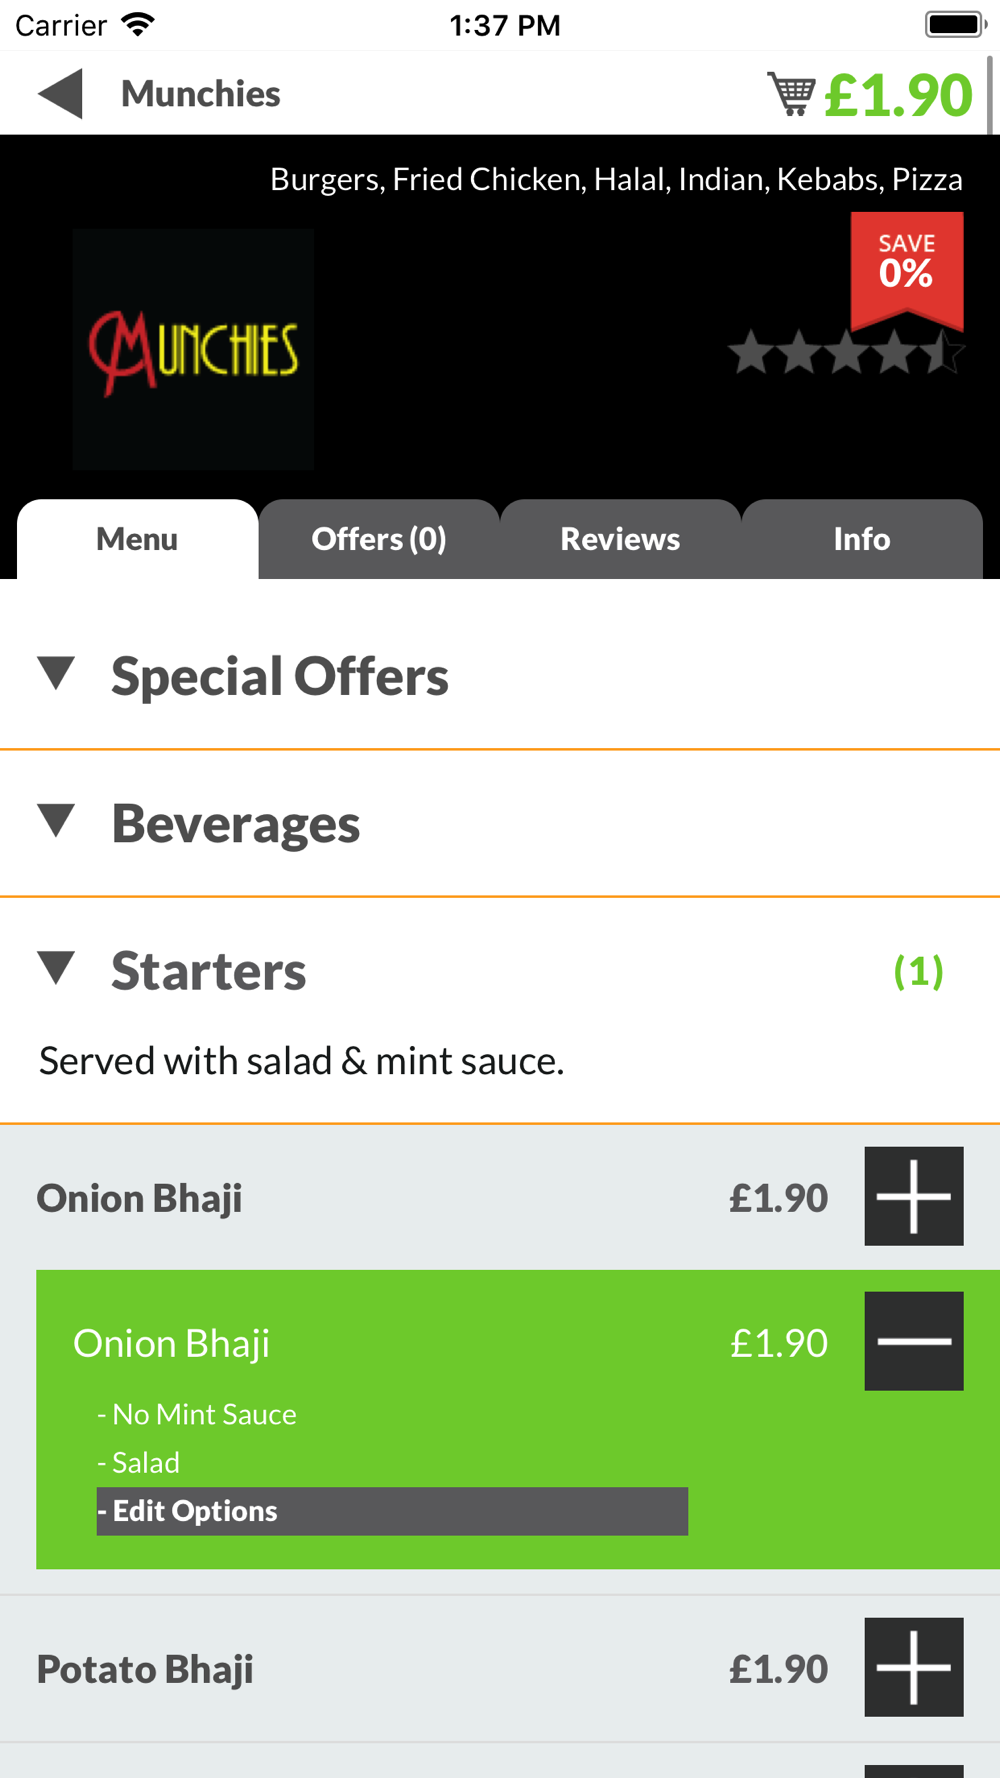Switch to the Reviews tab
The width and height of the screenshot is (1000, 1778).
click(620, 539)
